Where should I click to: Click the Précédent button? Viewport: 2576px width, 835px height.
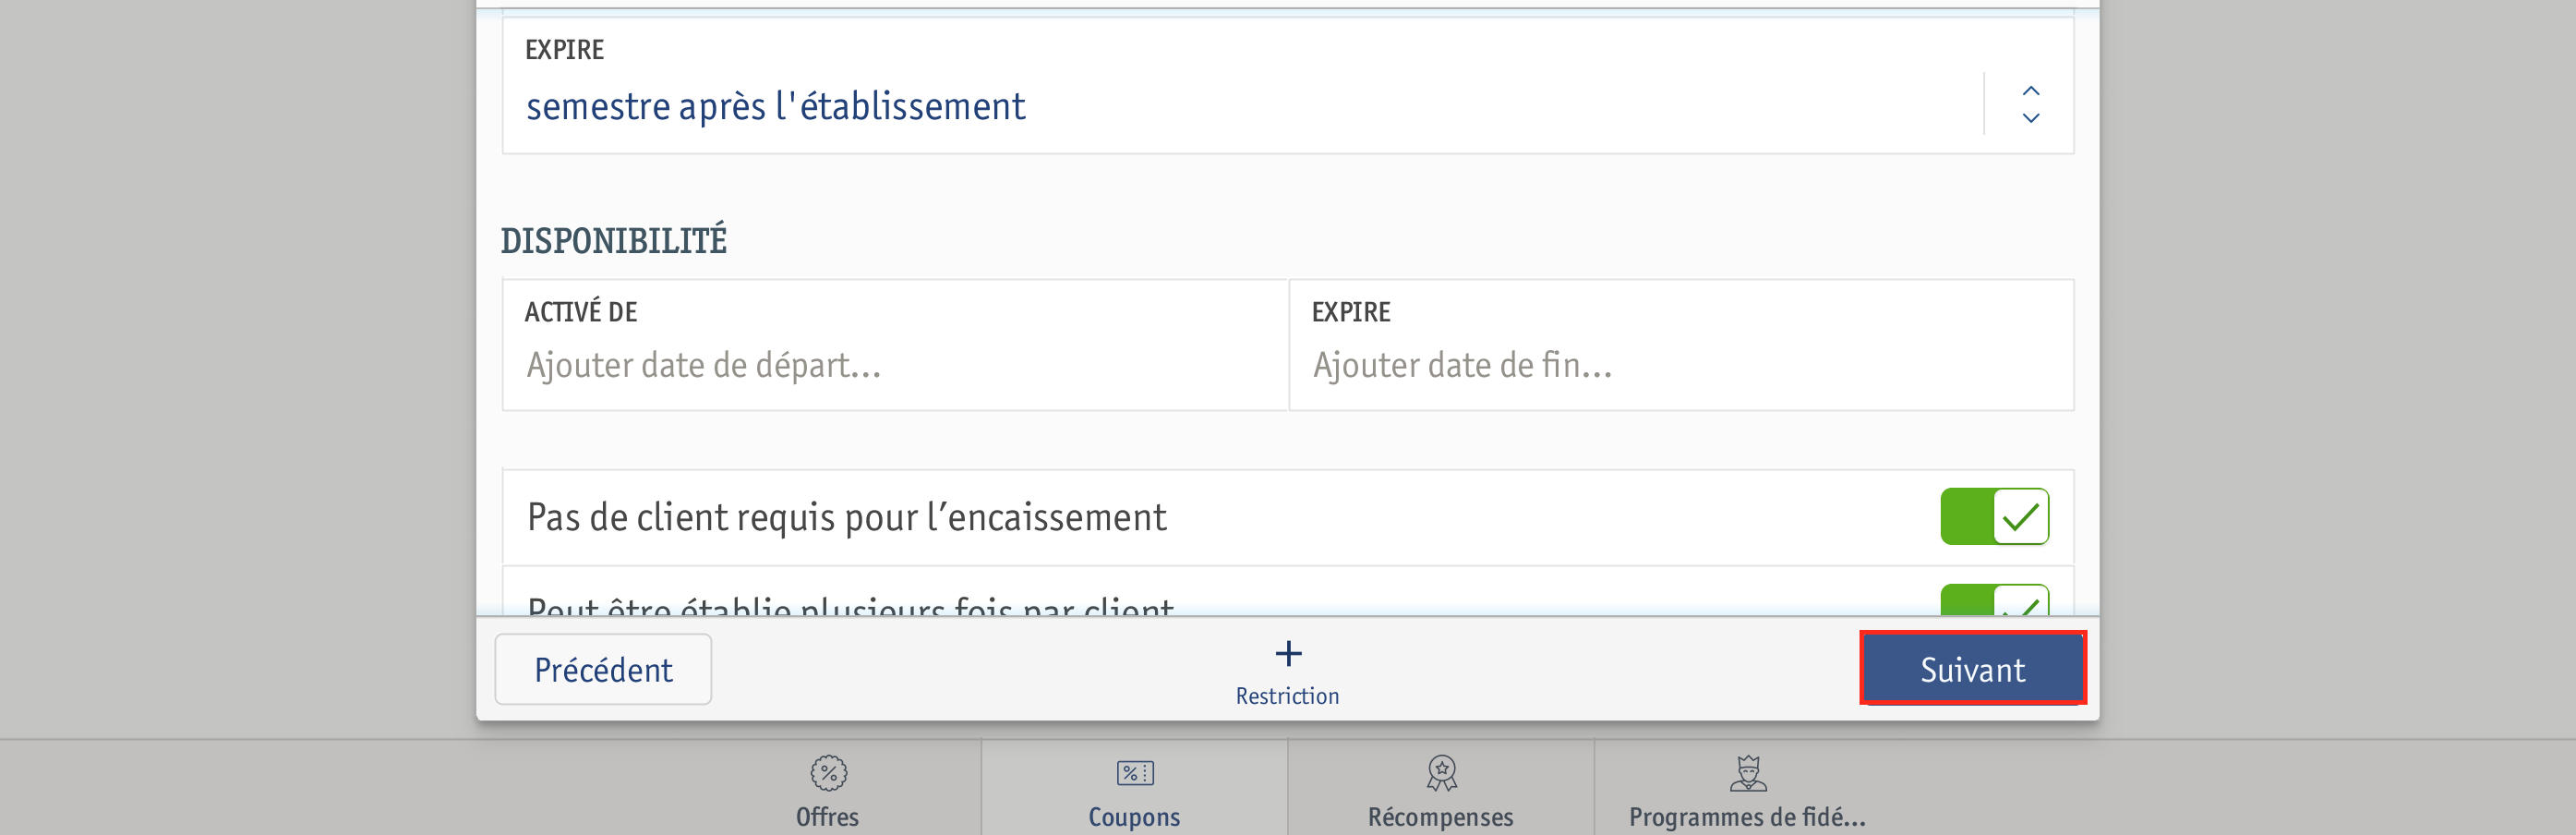tap(603, 669)
